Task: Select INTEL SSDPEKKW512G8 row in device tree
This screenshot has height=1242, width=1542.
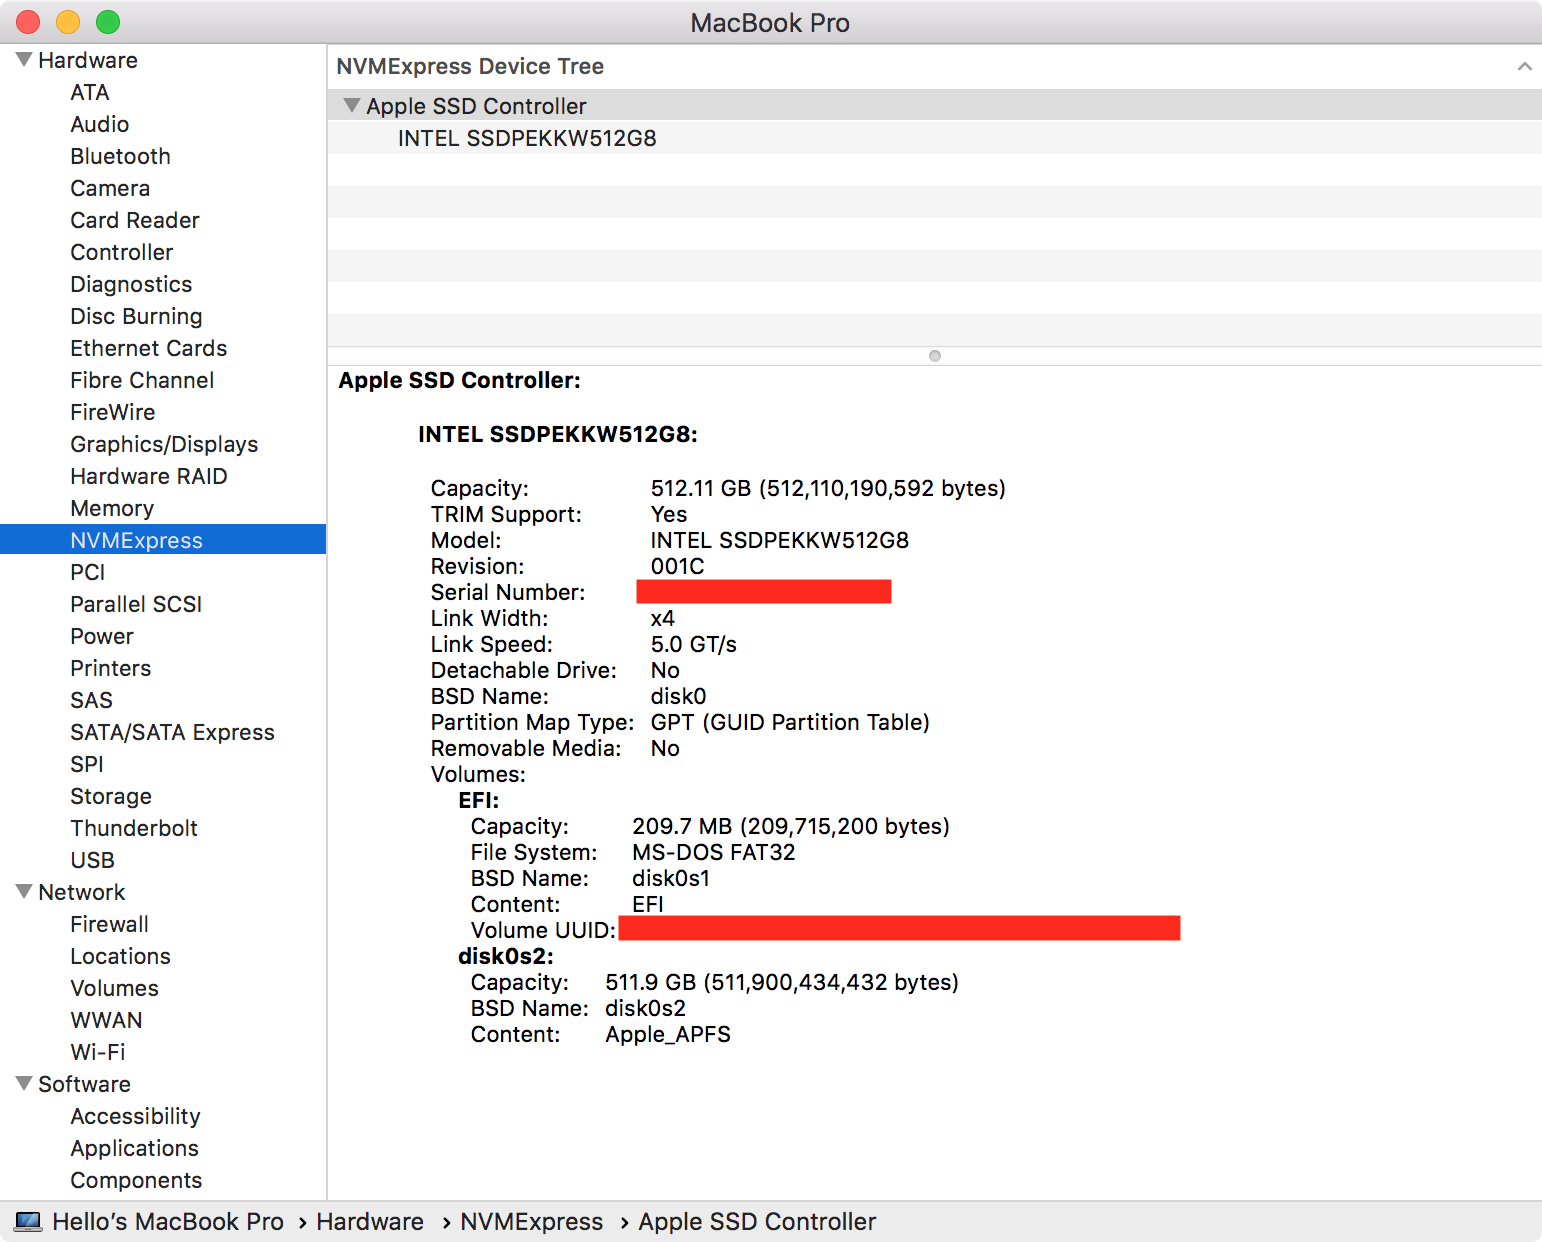Action: tap(934, 138)
